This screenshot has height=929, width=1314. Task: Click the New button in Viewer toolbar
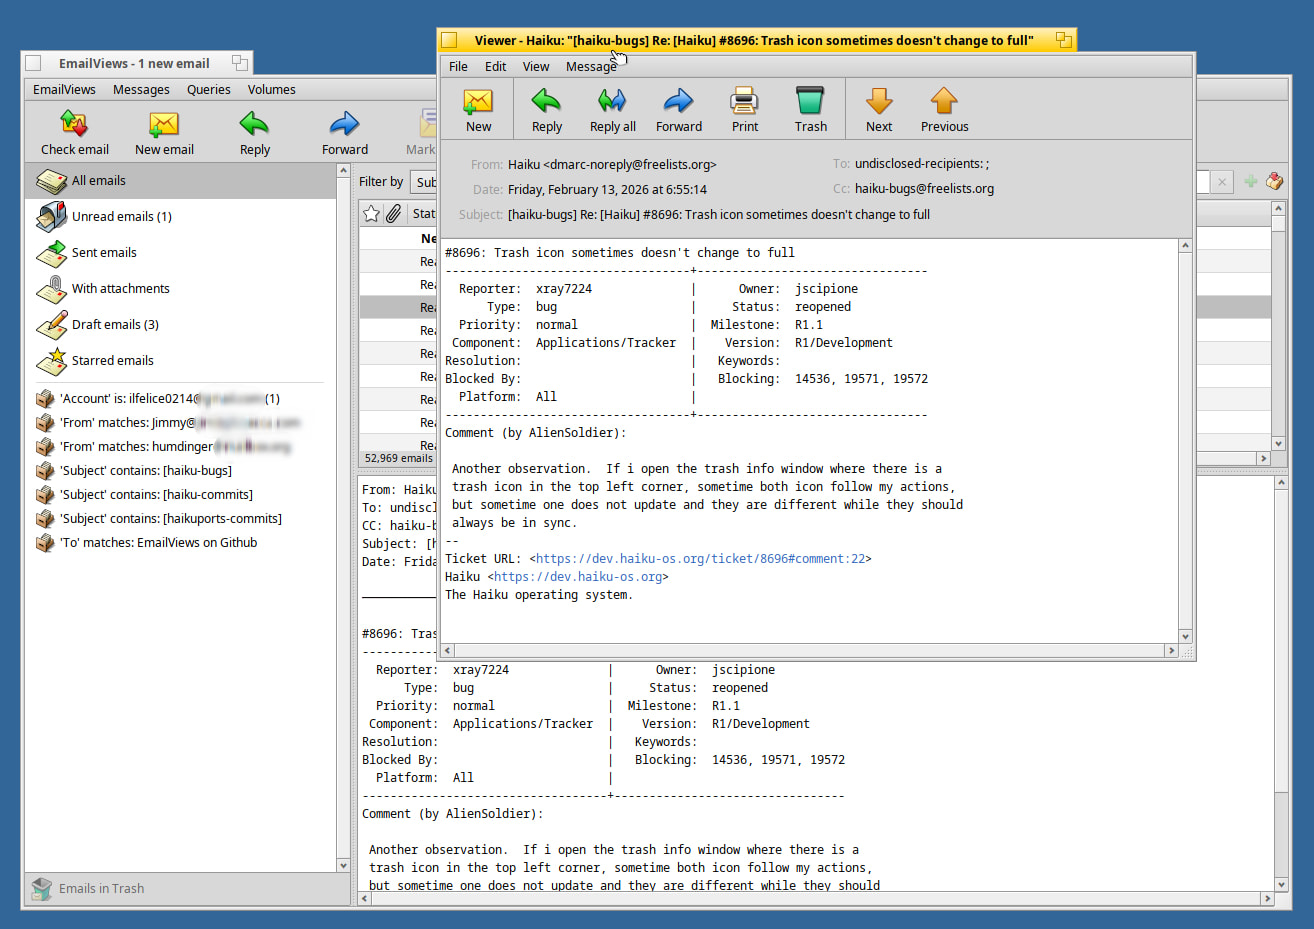point(478,110)
